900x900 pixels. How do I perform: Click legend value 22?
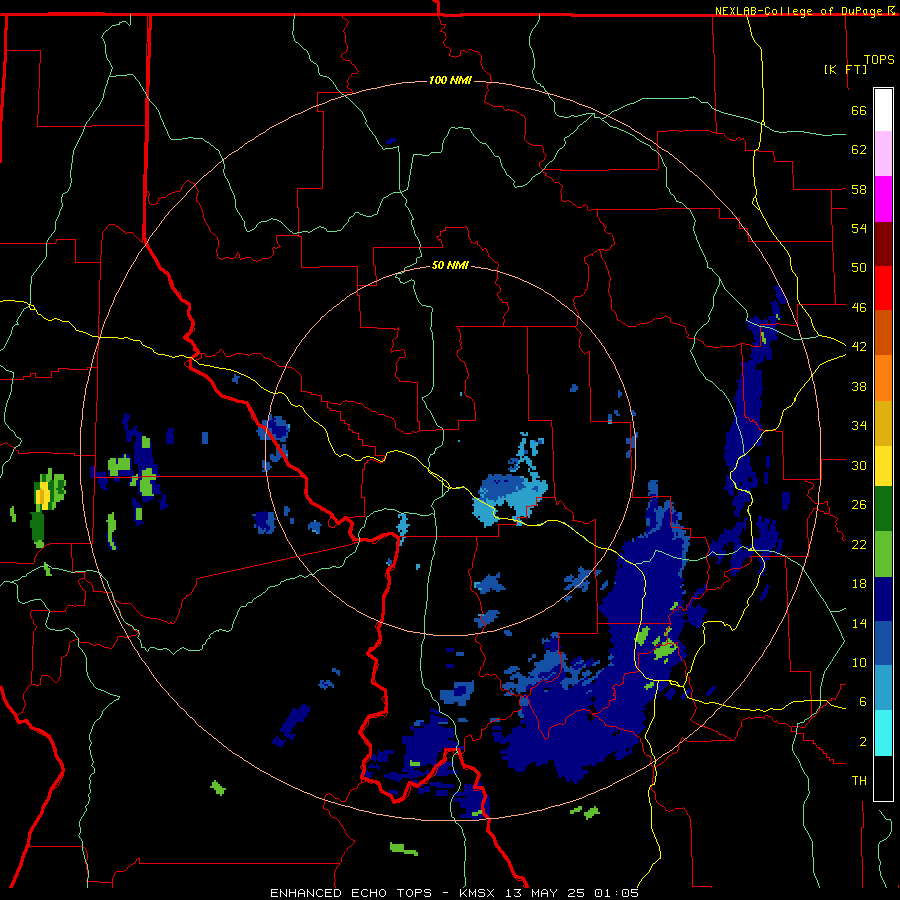pos(859,544)
